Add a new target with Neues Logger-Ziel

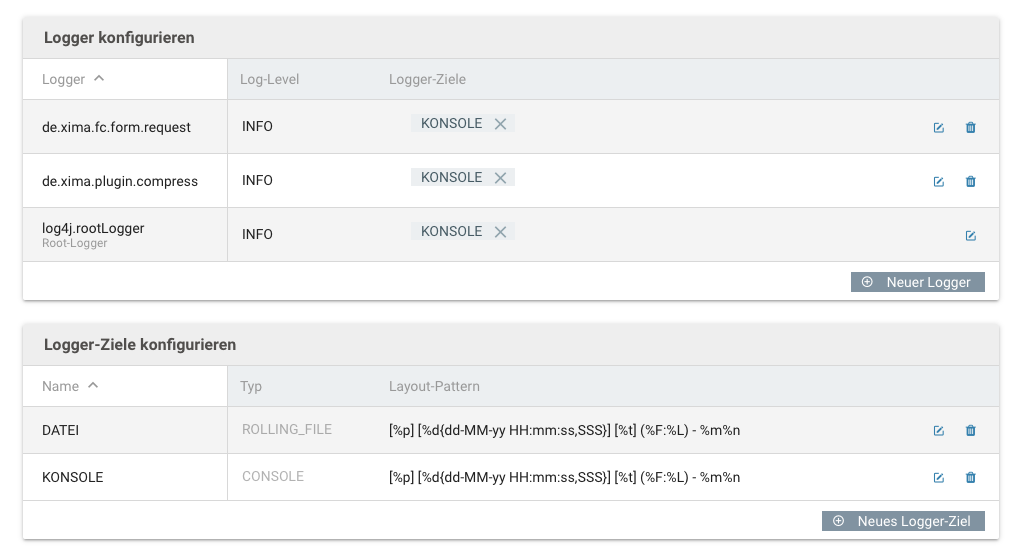pyautogui.click(x=903, y=521)
